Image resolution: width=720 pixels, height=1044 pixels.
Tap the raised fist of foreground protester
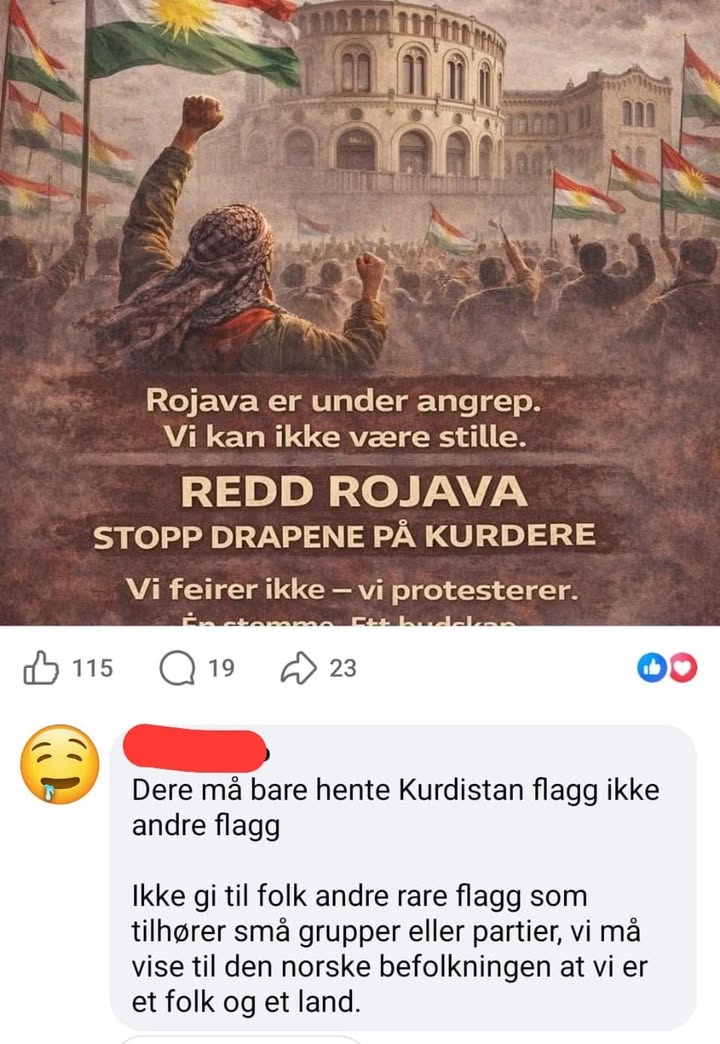tap(202, 113)
